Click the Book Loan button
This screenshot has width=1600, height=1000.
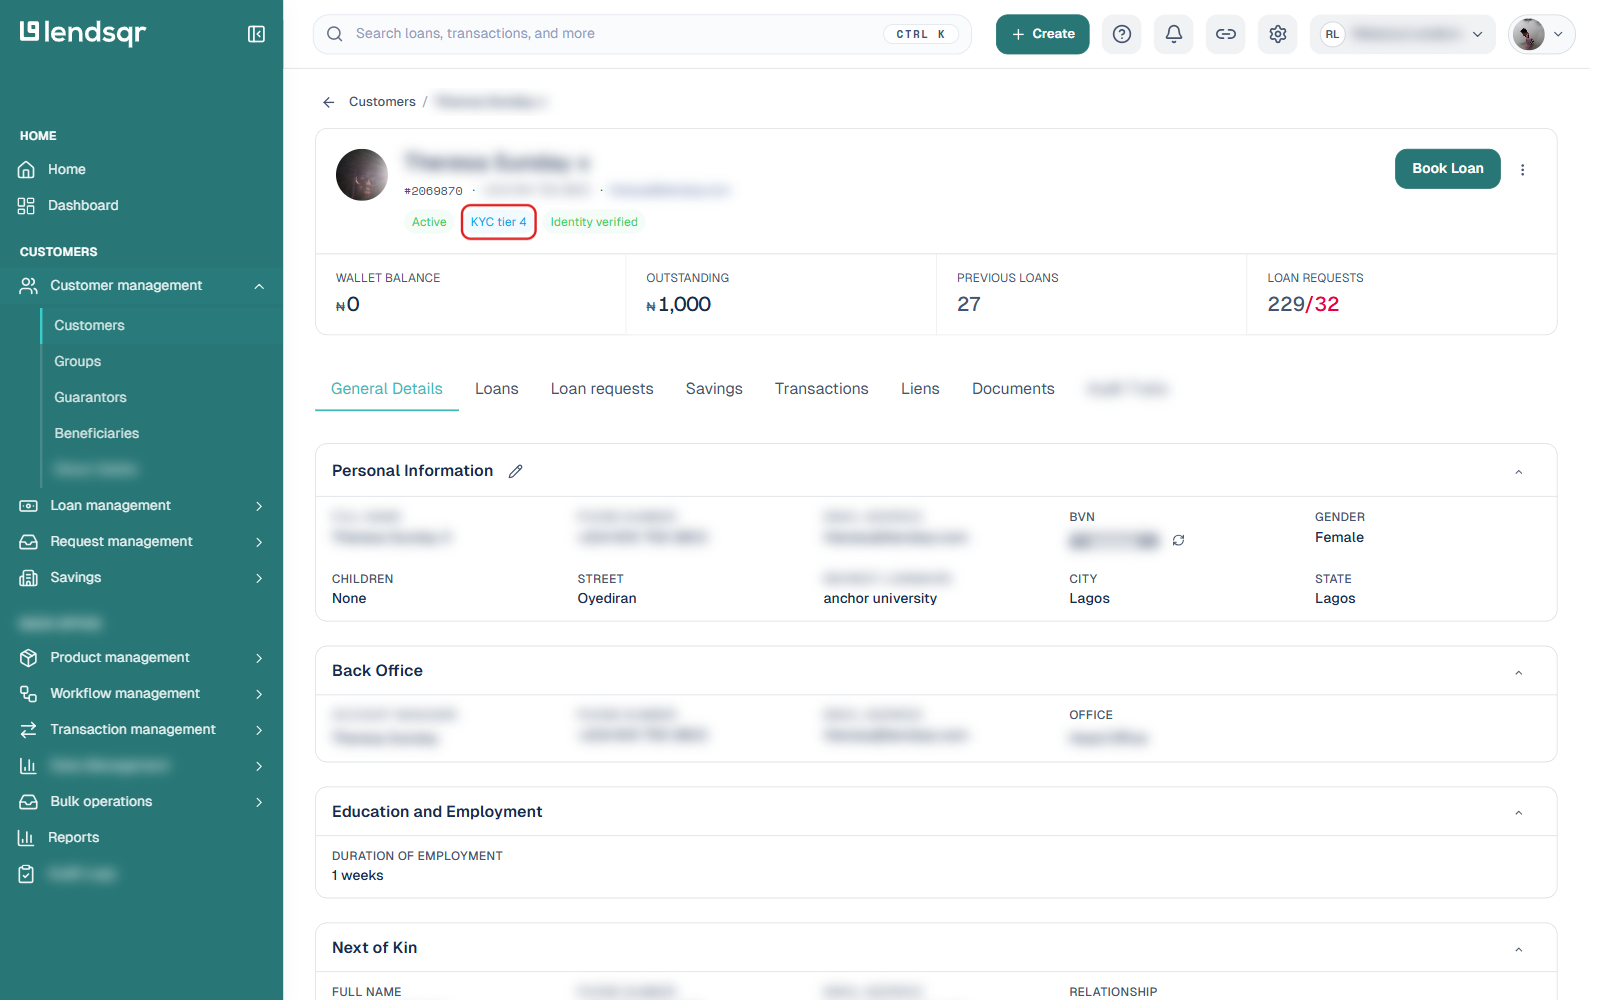(x=1448, y=169)
